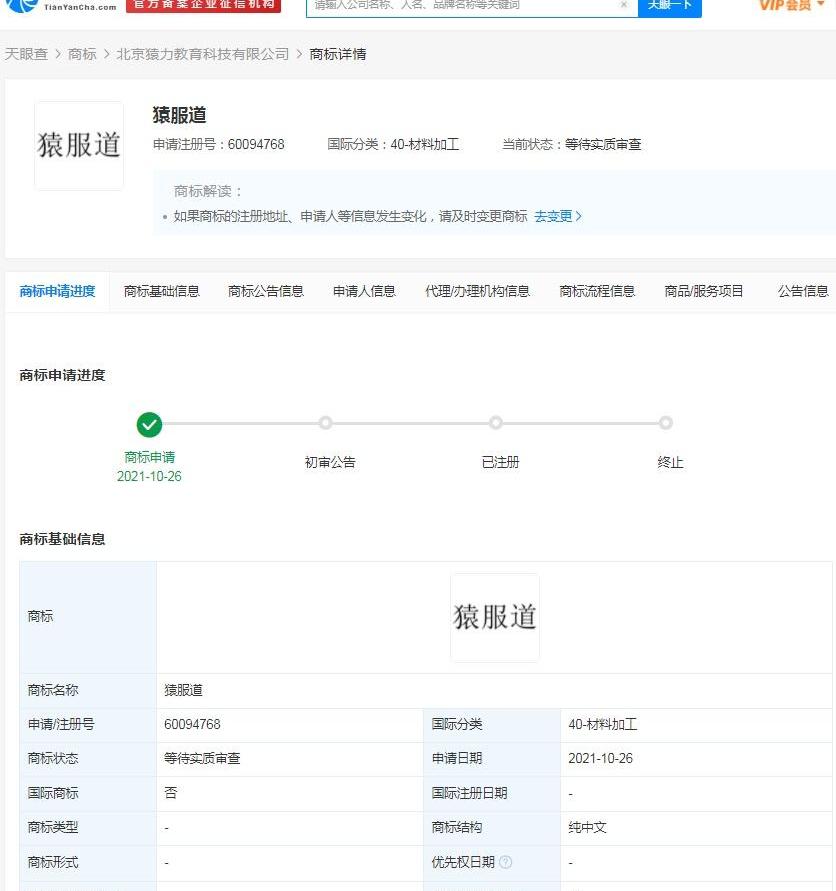Screen dimensions: 836x891
Task: Switch to the 商标基础信息 tab
Action: [161, 292]
